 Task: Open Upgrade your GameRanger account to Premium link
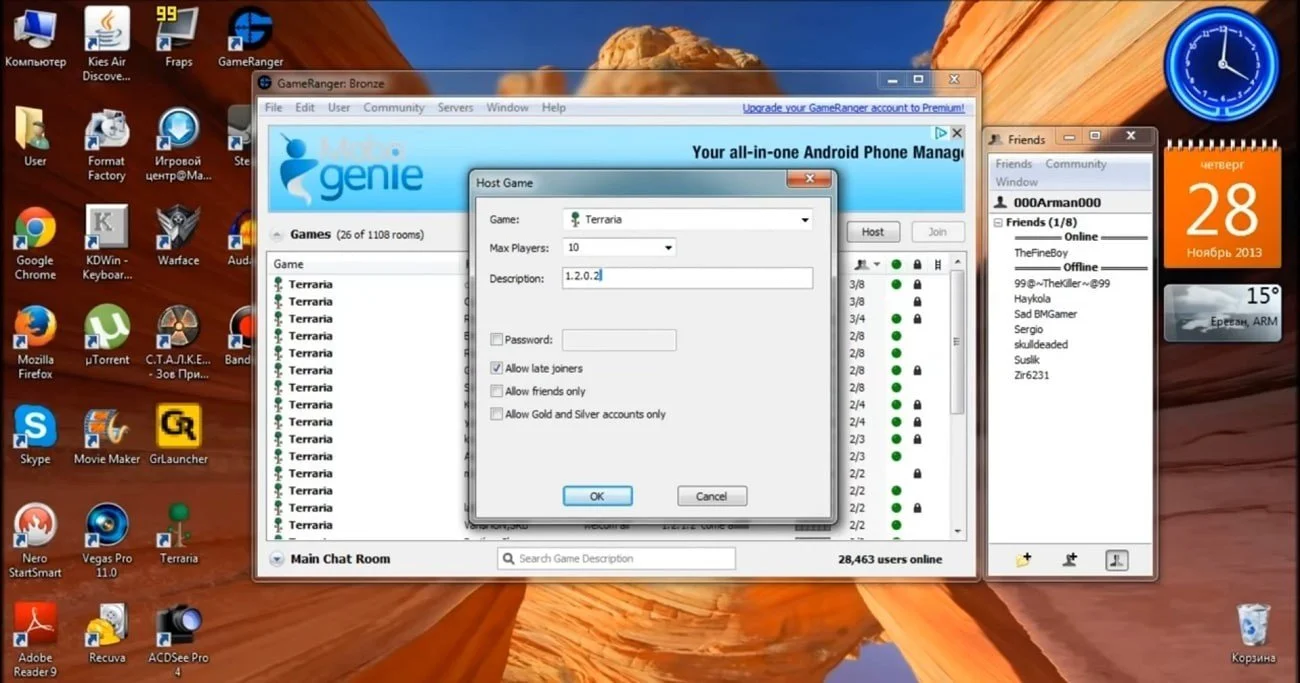click(853, 108)
